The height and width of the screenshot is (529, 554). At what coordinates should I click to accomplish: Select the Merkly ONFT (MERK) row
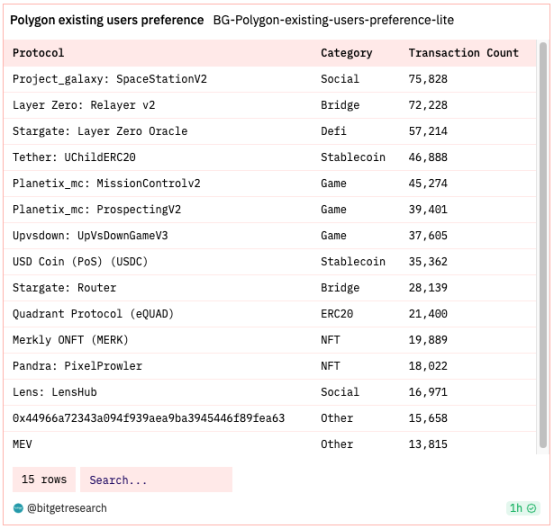pos(270,340)
